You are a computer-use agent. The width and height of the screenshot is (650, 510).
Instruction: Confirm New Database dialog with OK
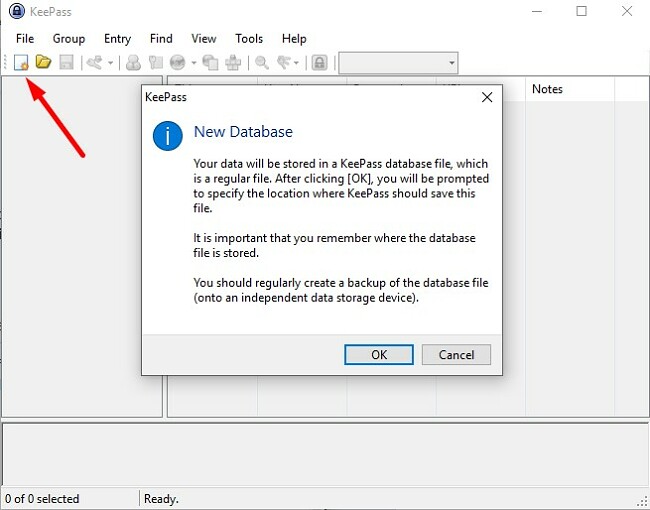[x=379, y=355]
